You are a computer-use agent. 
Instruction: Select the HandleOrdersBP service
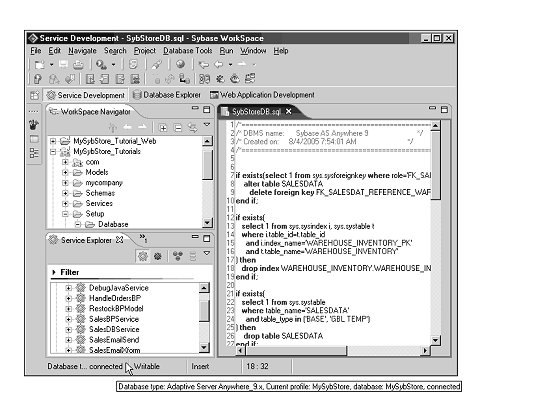(115, 298)
